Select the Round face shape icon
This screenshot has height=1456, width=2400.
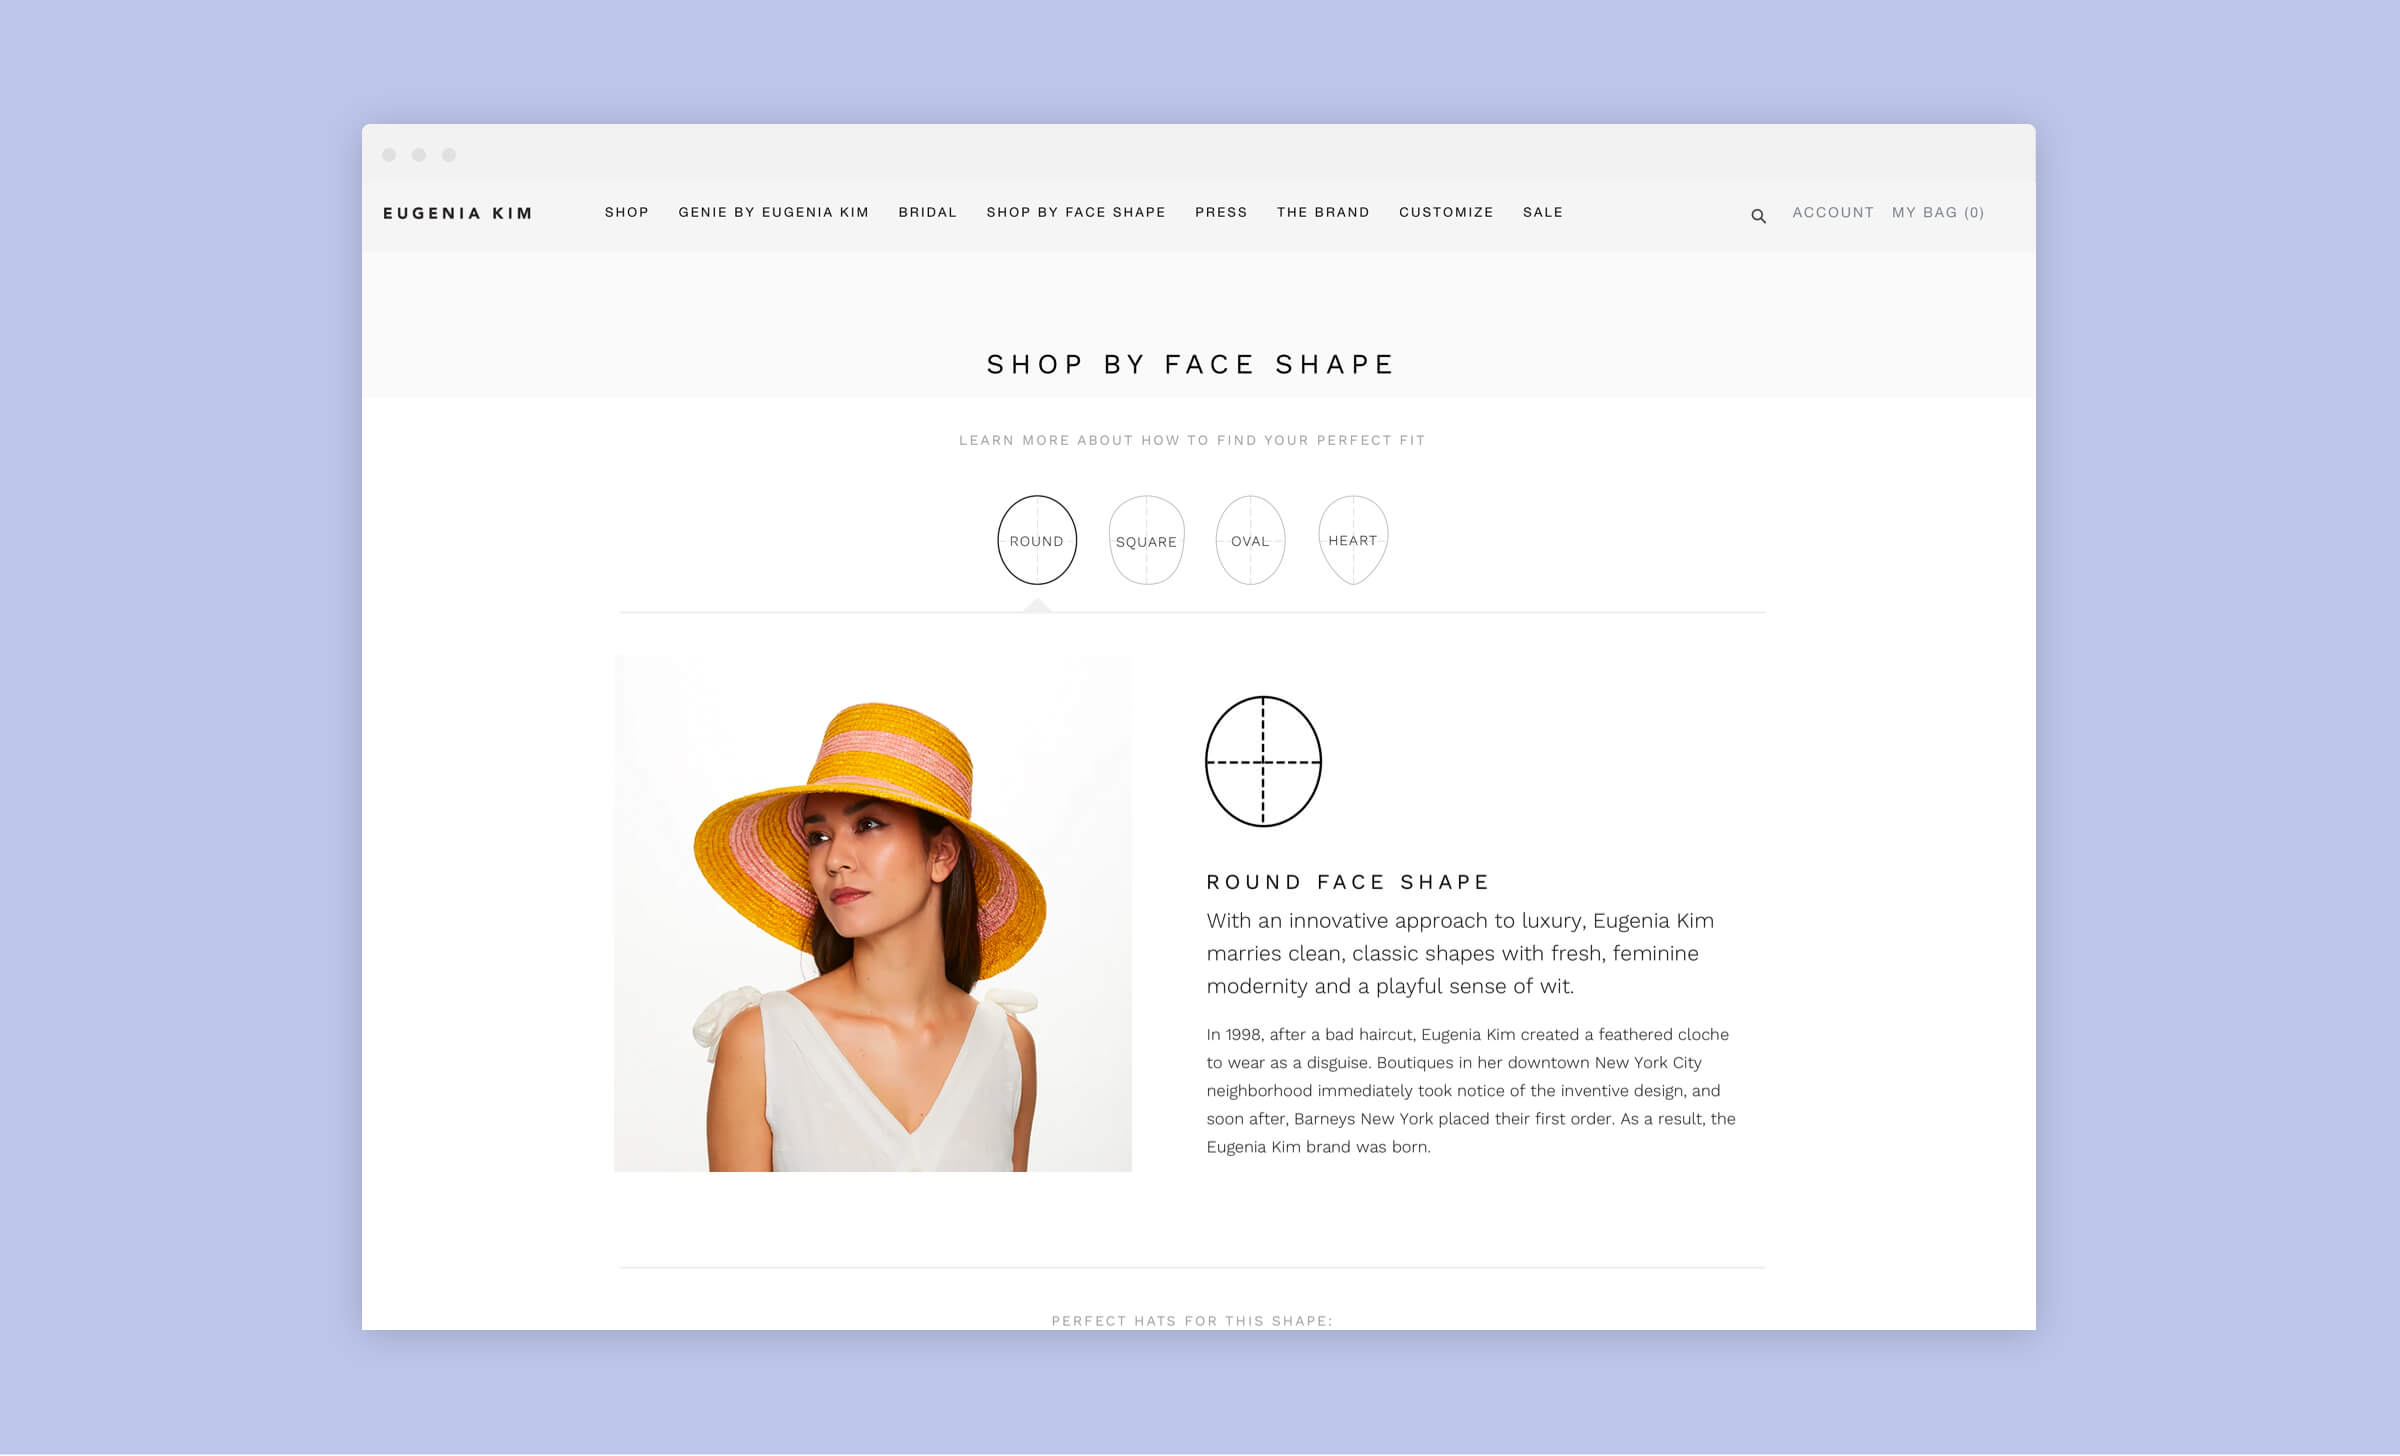1037,540
